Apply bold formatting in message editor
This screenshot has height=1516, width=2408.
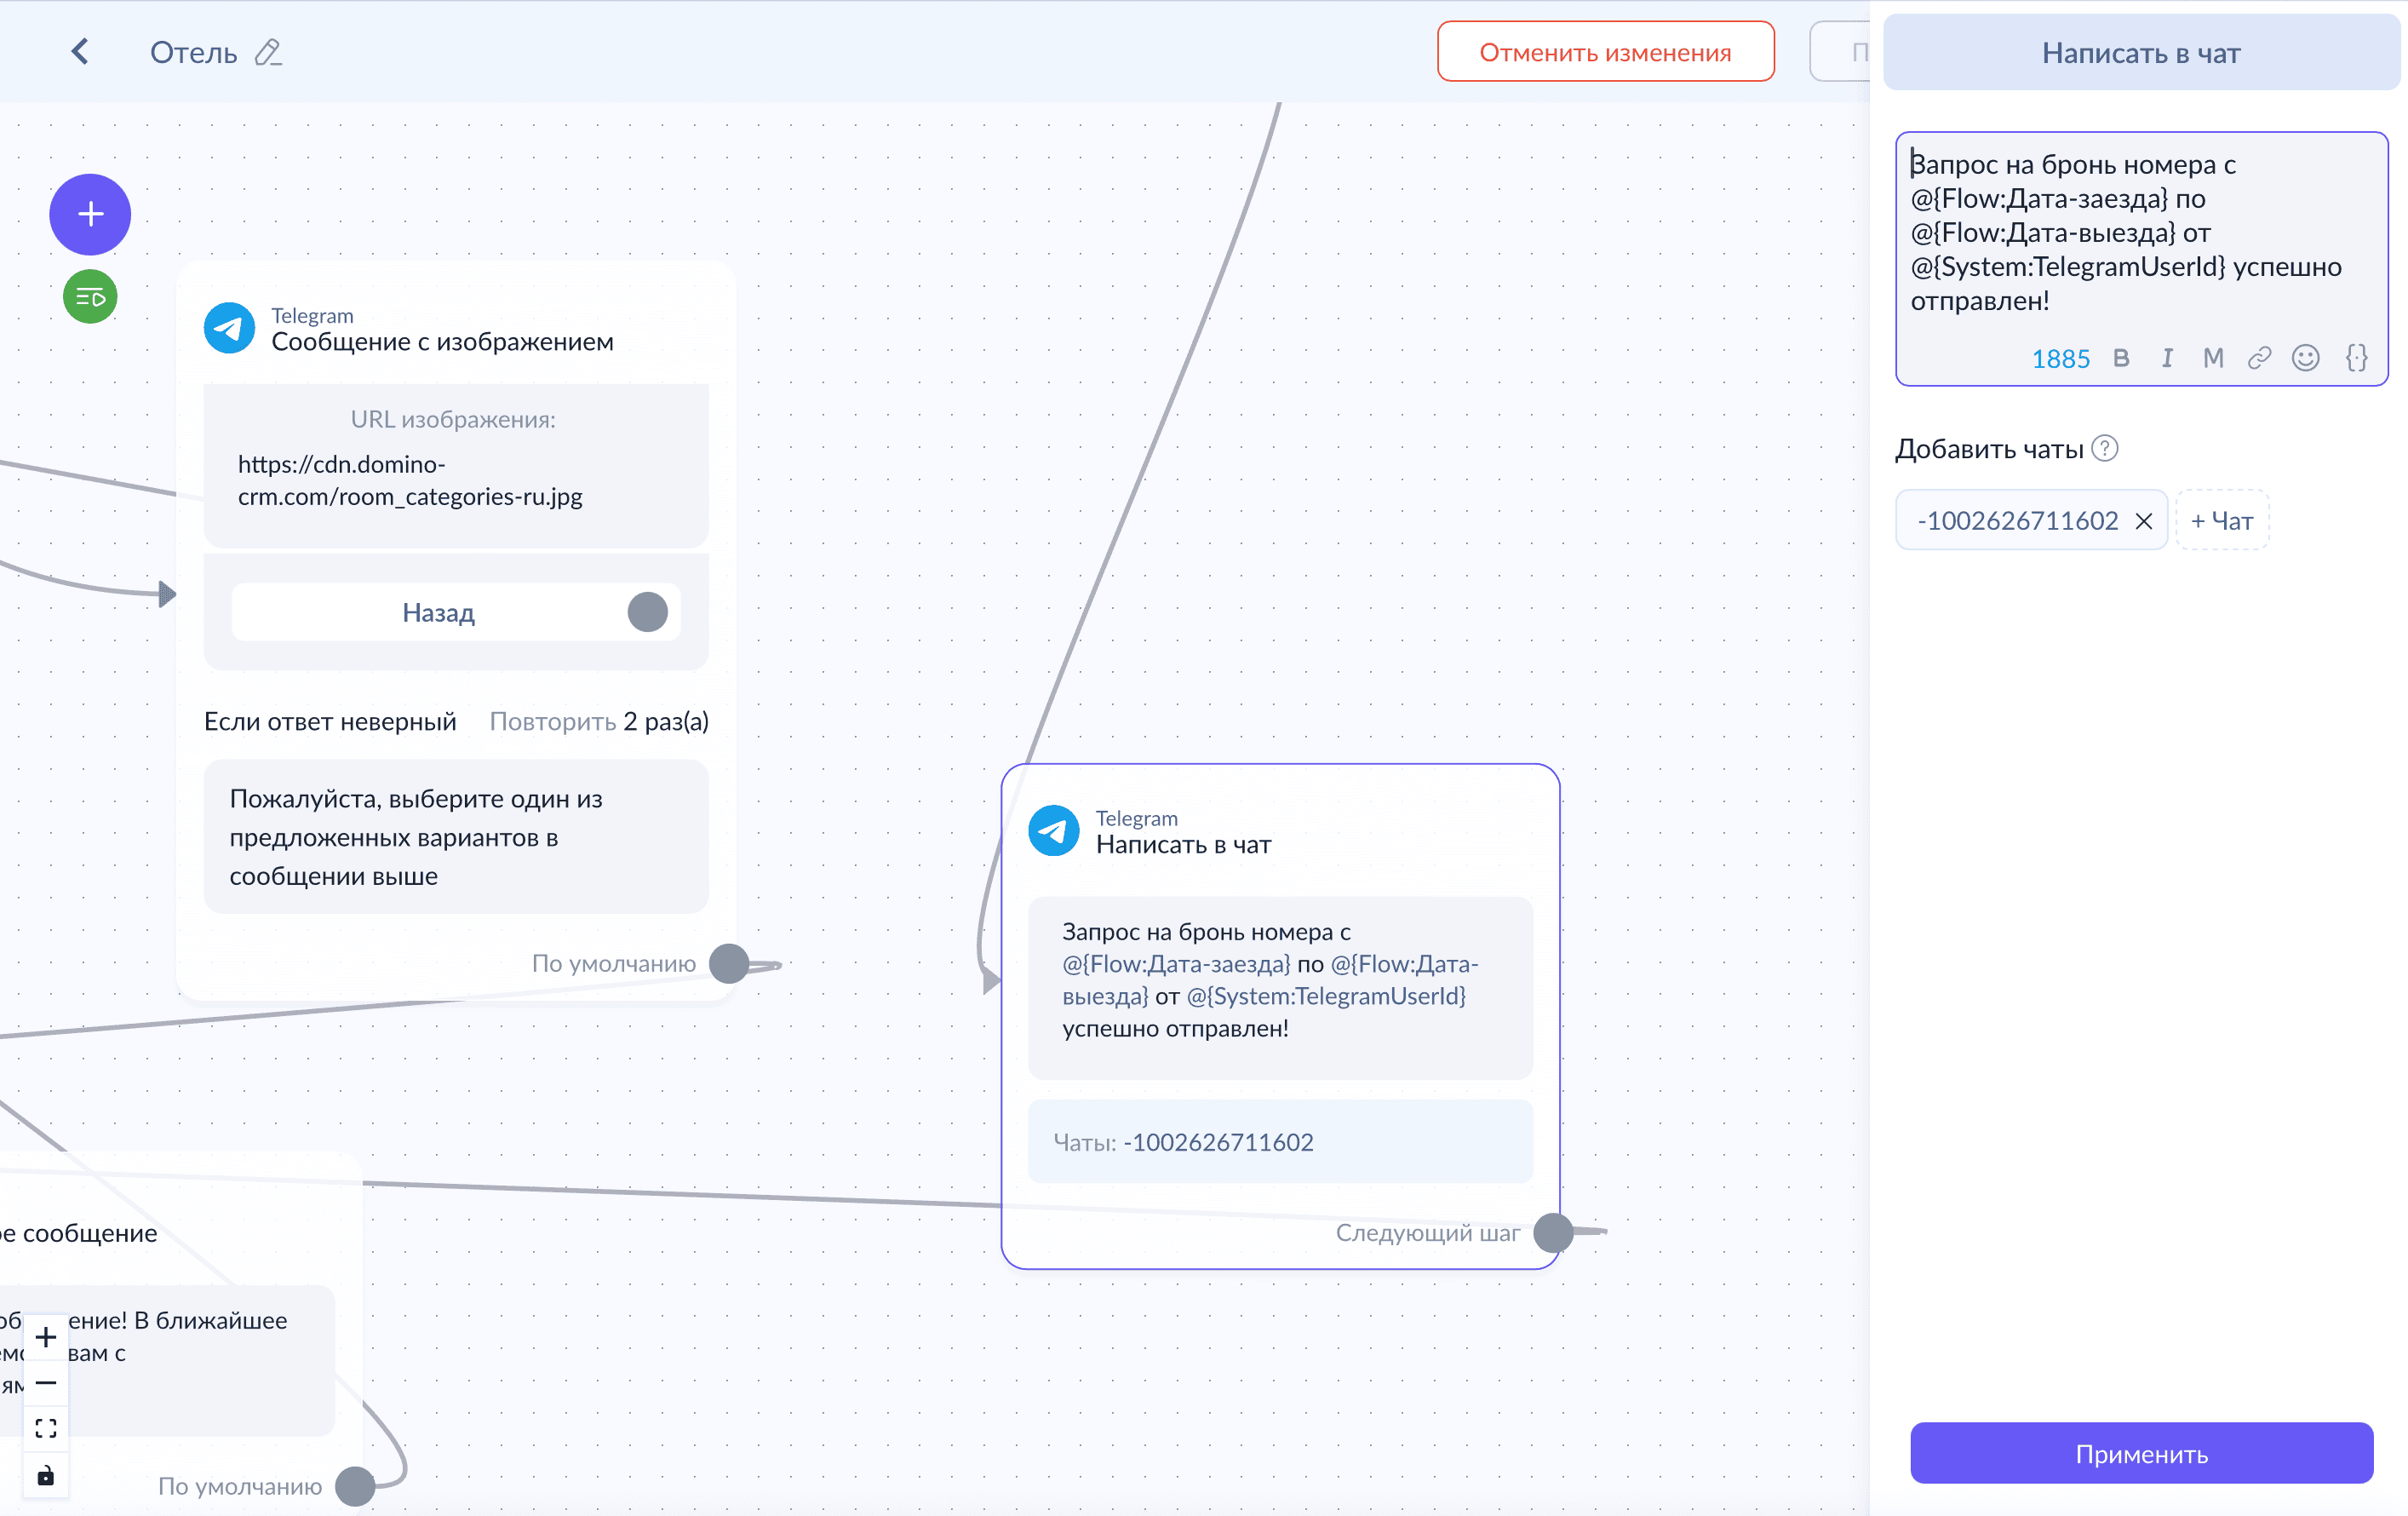(2121, 358)
